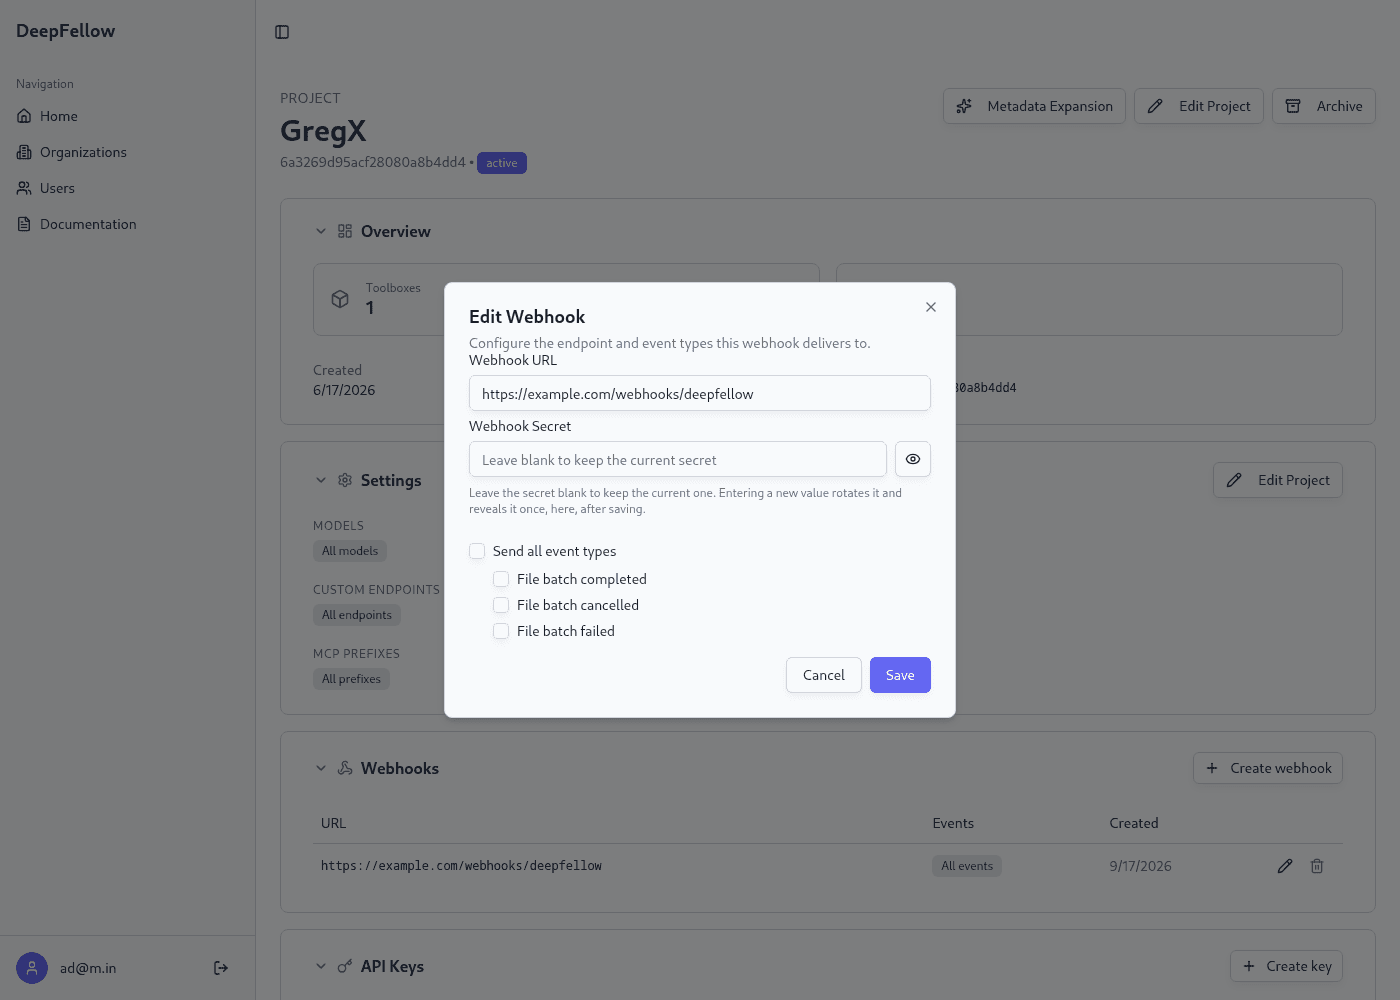
Task: Click the All events badge
Action: coord(967,866)
